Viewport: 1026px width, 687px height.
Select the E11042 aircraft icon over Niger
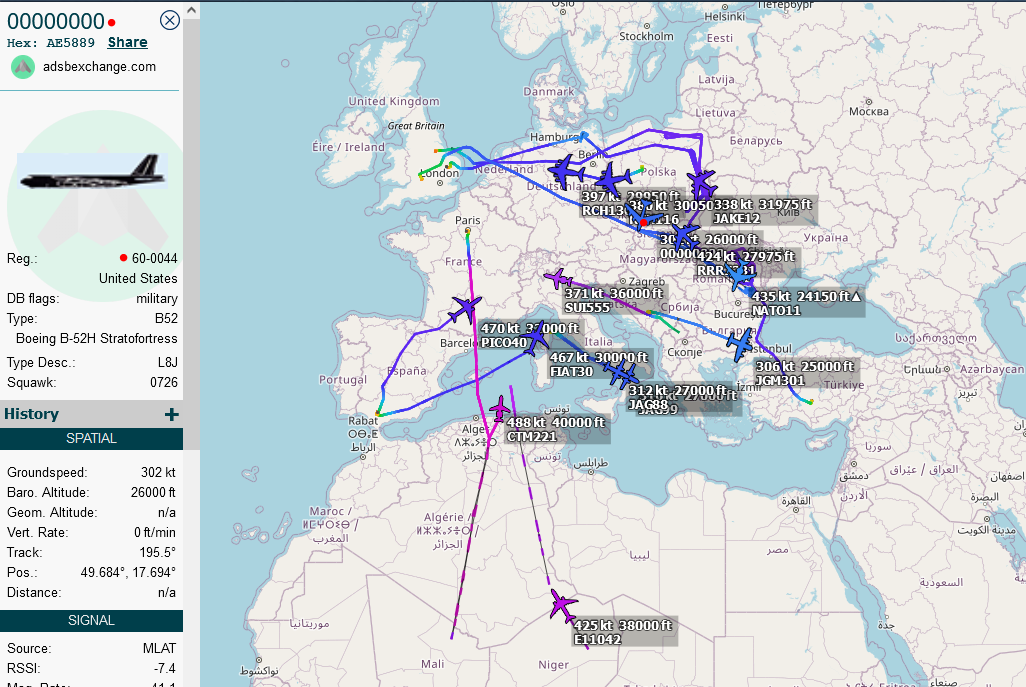coord(562,605)
